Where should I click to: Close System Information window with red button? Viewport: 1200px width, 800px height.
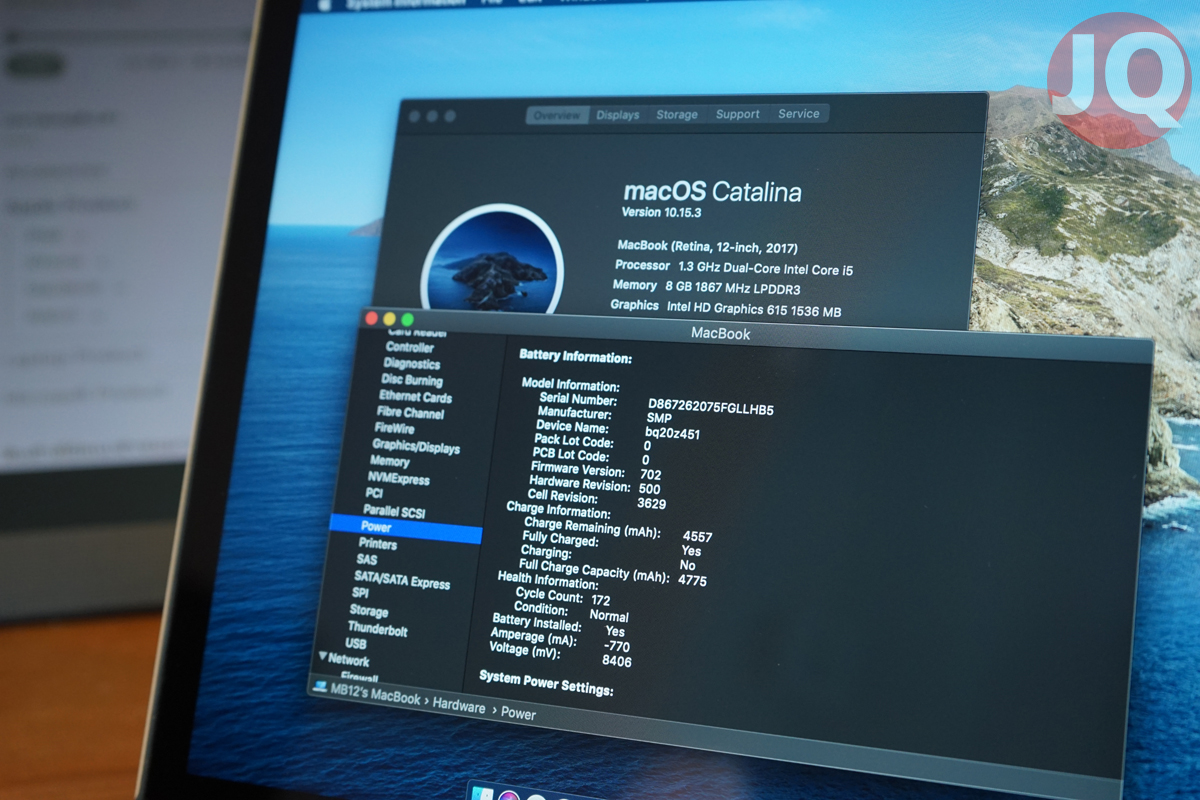point(371,318)
